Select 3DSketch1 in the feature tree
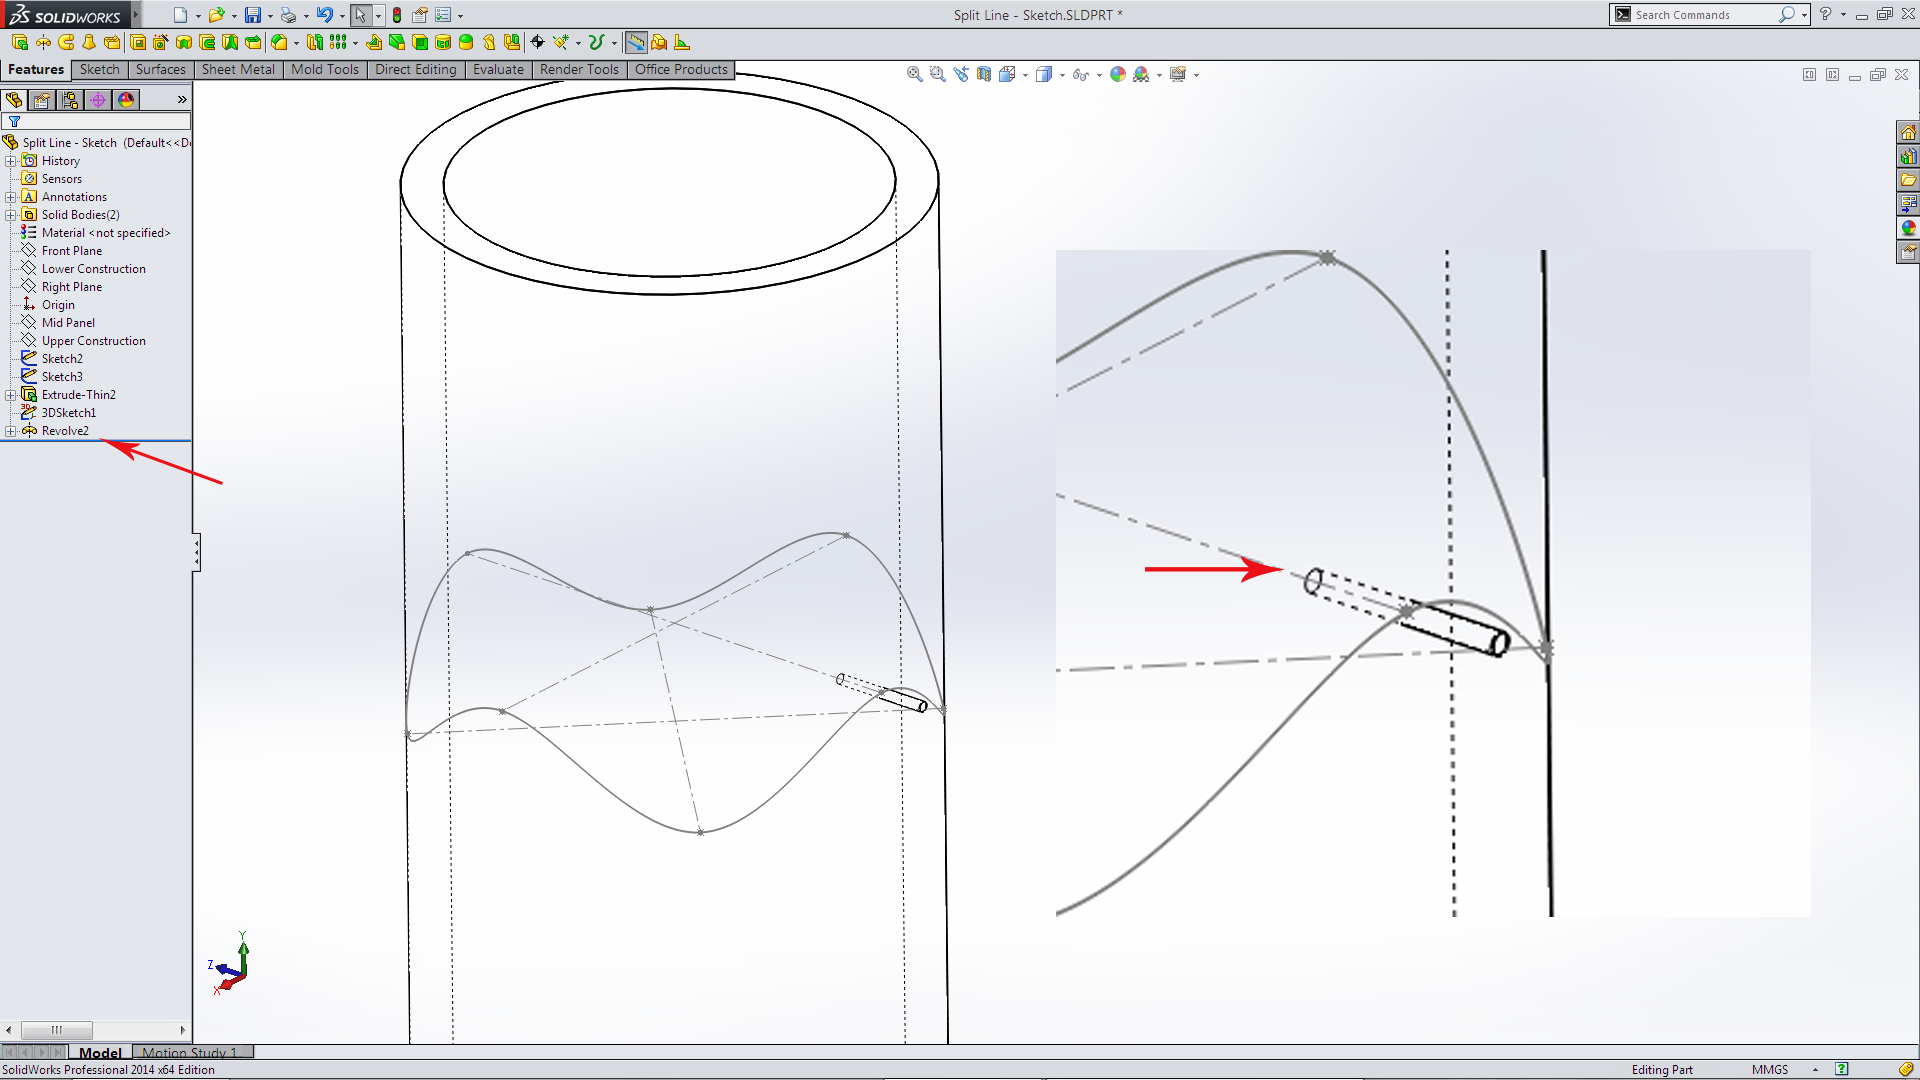 tap(68, 413)
